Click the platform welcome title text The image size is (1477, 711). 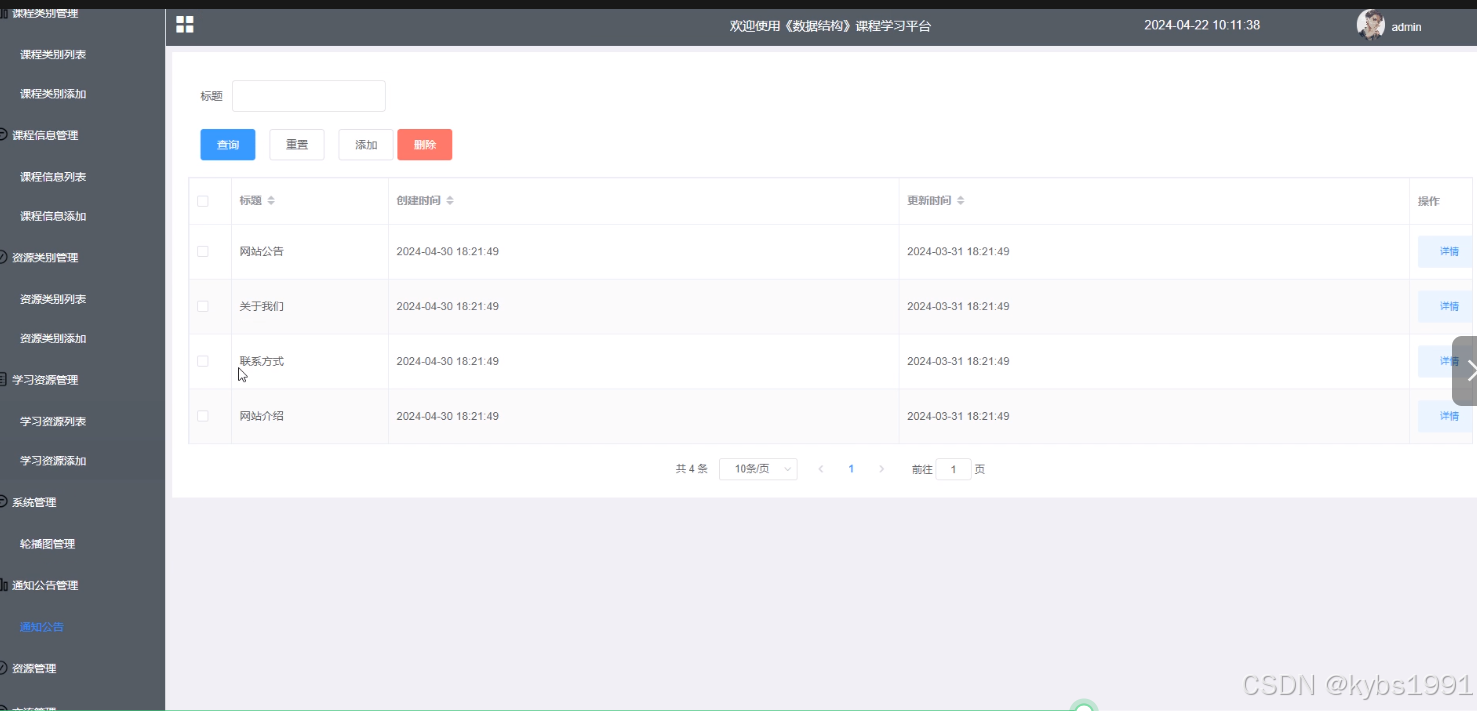830,26
